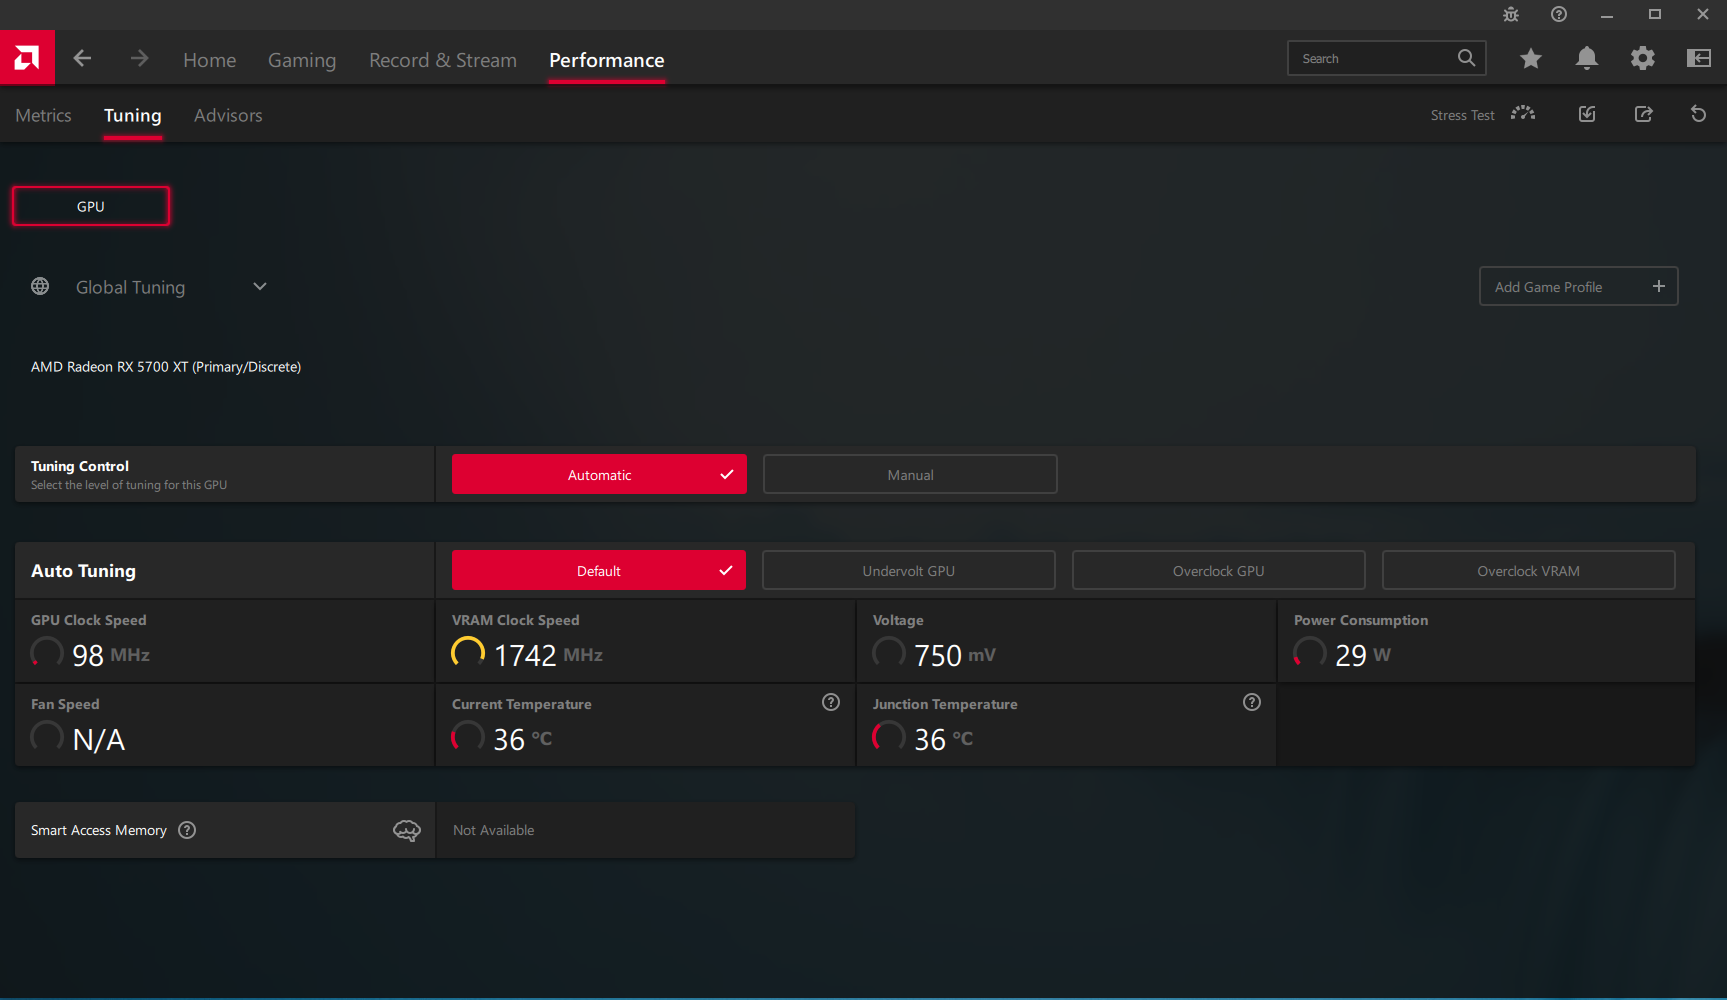The height and width of the screenshot is (1000, 1727).
Task: Click the Stress Test gauge icon
Action: point(1523,114)
